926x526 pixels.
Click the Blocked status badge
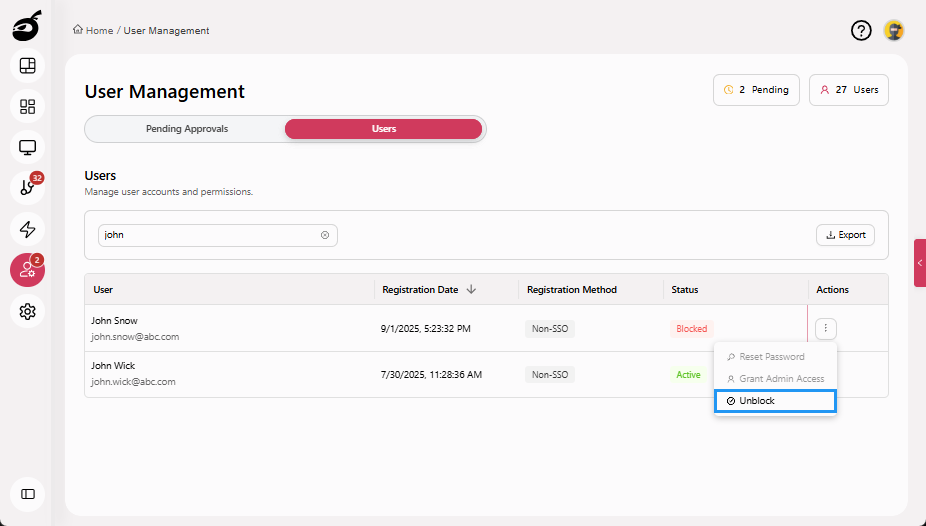(692, 329)
